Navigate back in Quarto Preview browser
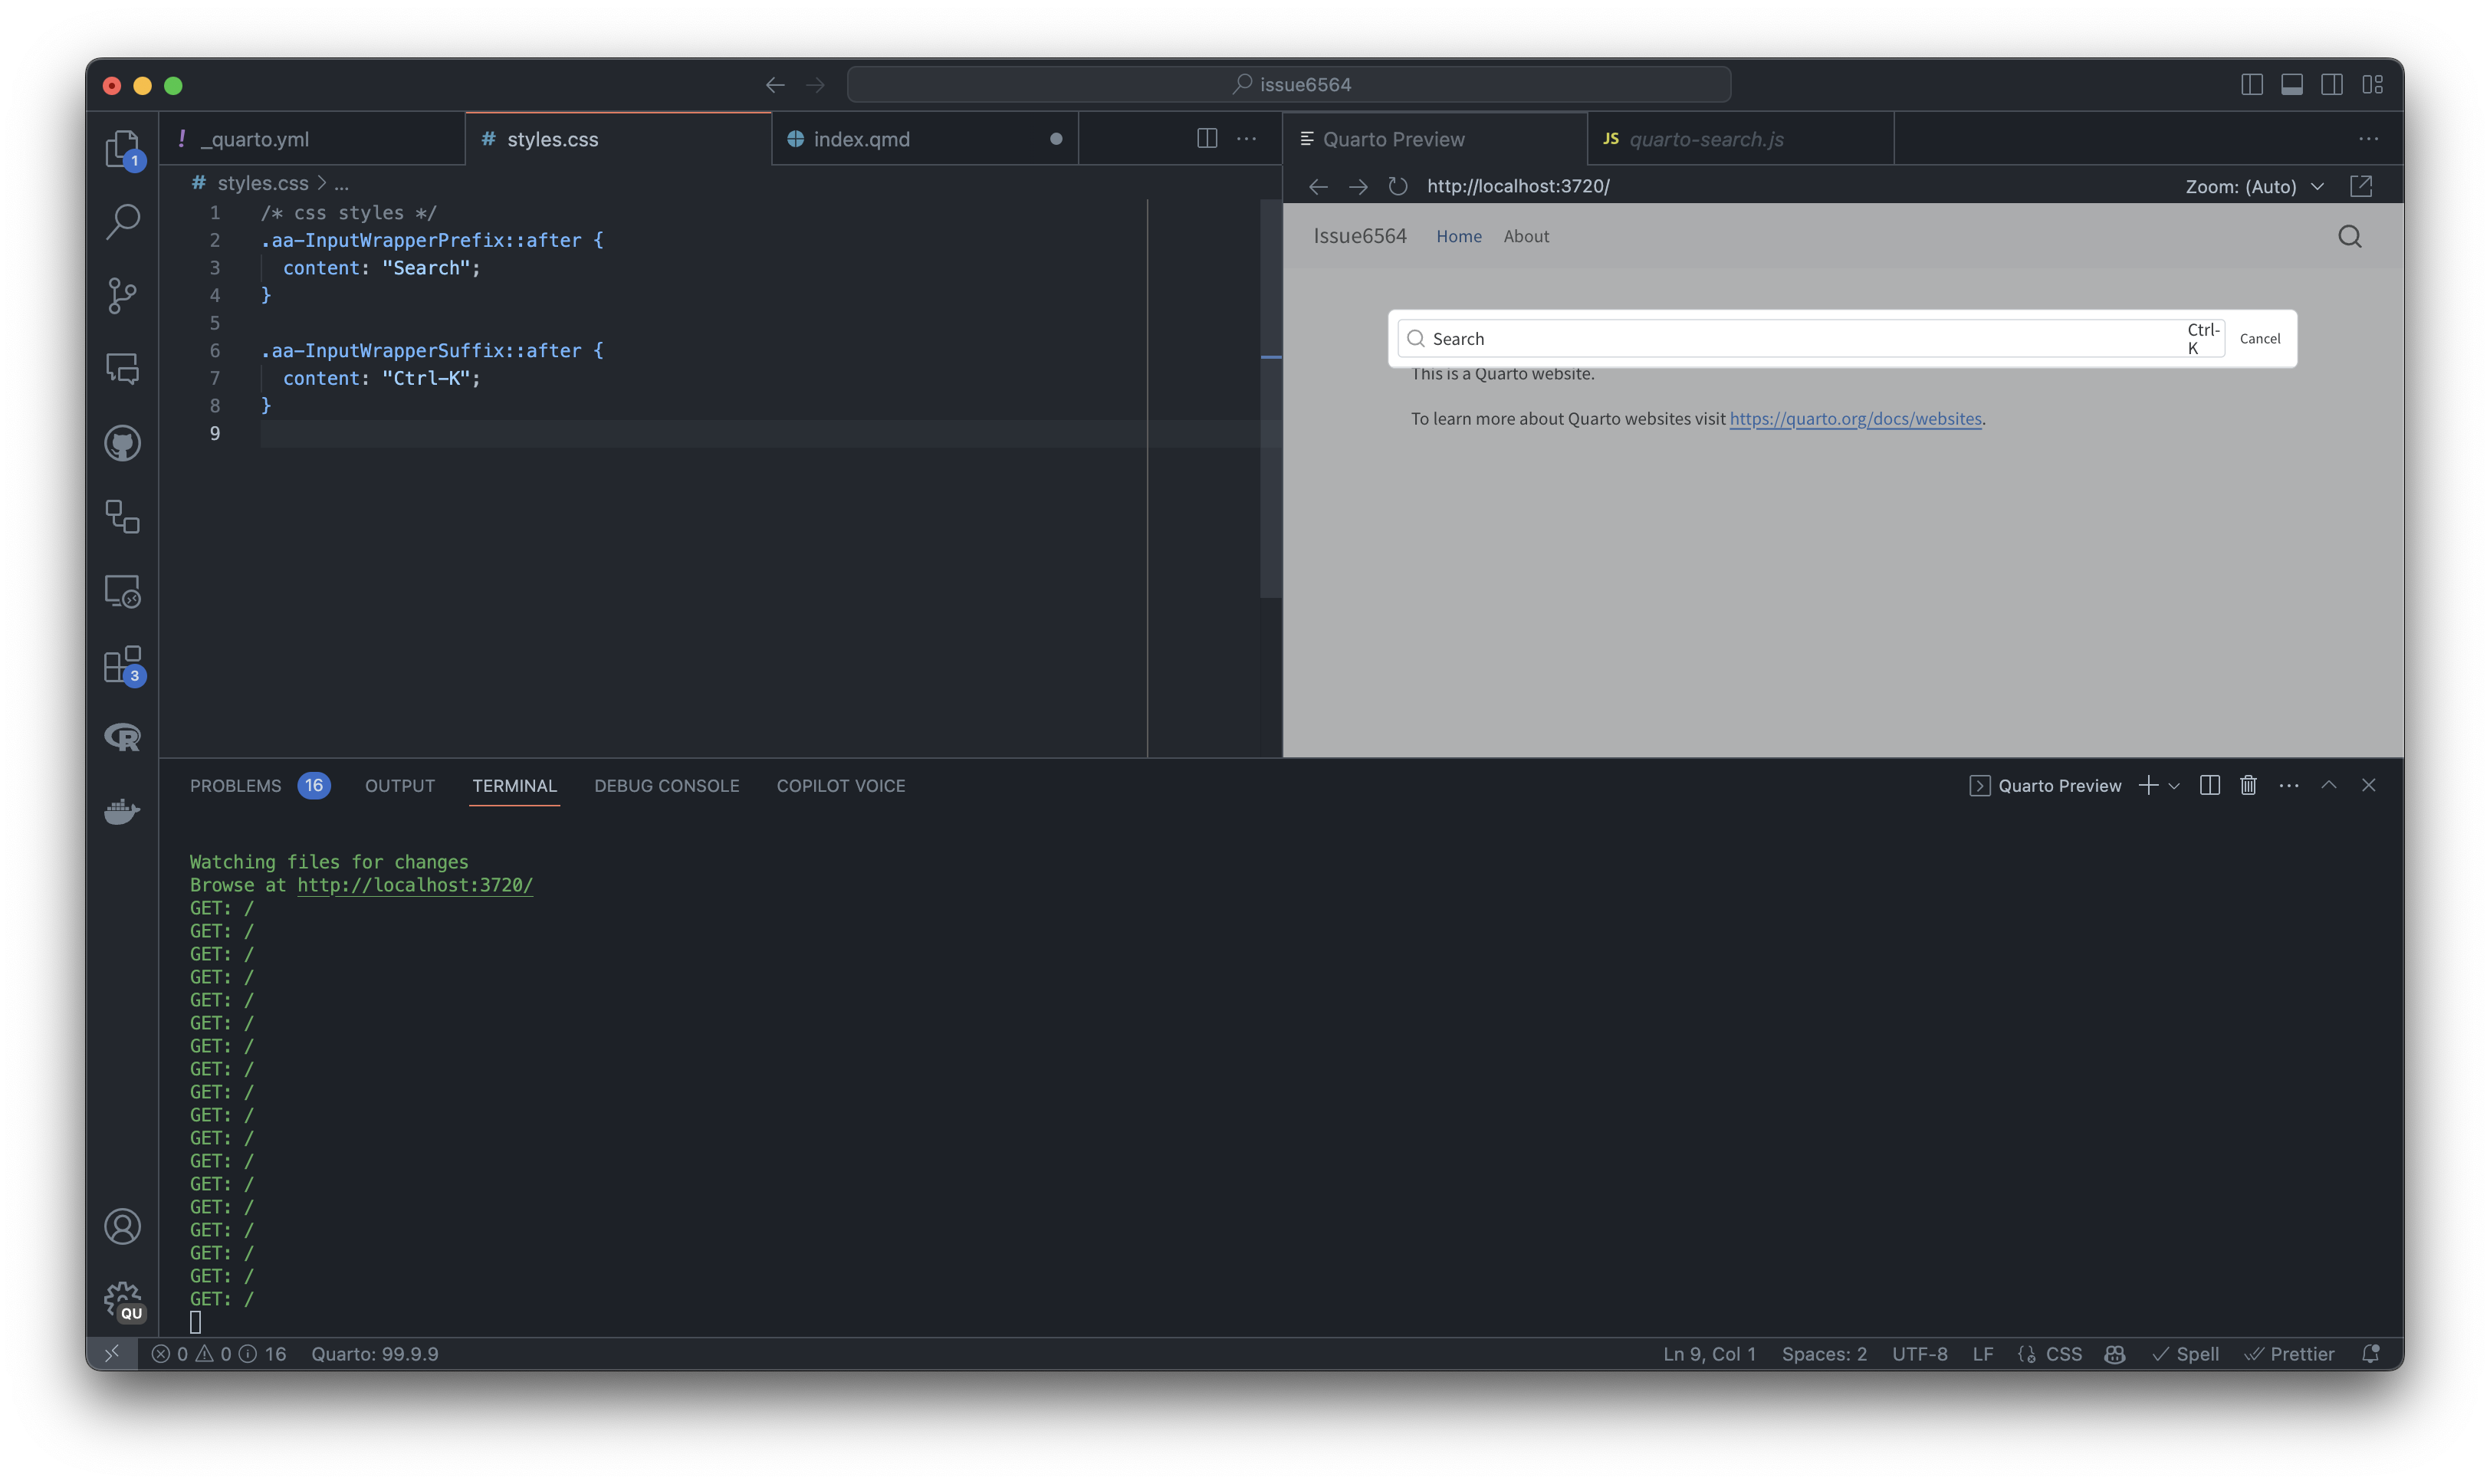The height and width of the screenshot is (1484, 2490). [x=1318, y=186]
